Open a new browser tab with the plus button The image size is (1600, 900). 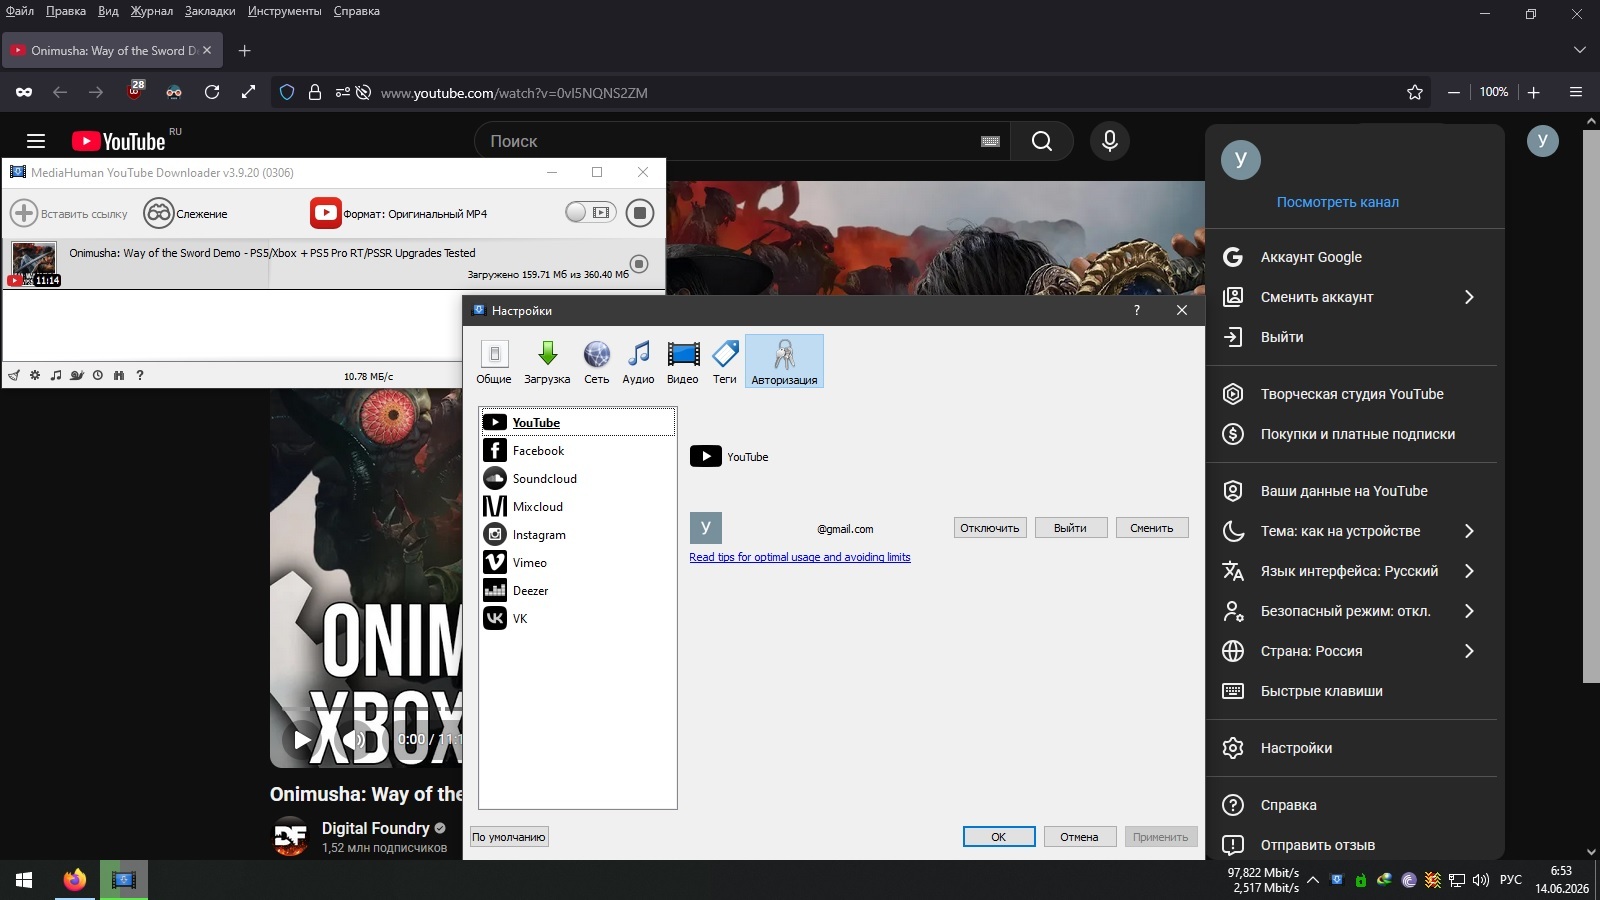point(245,50)
